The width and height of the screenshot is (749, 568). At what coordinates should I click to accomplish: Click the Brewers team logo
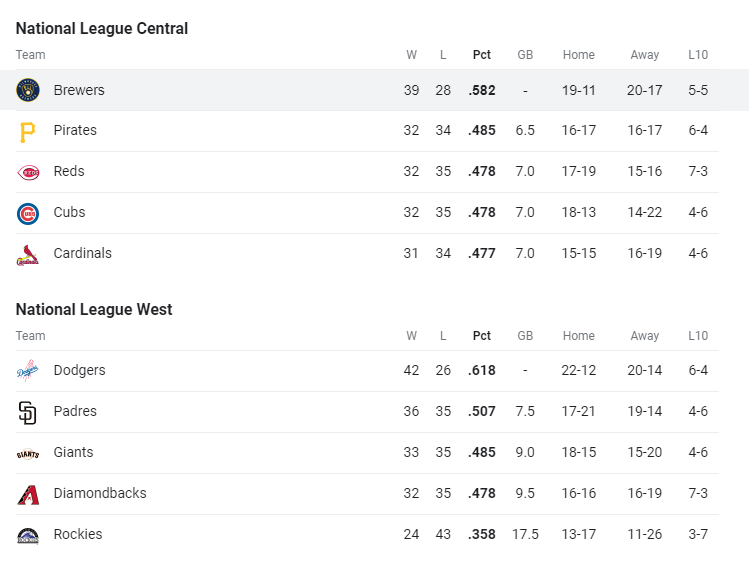click(x=28, y=90)
